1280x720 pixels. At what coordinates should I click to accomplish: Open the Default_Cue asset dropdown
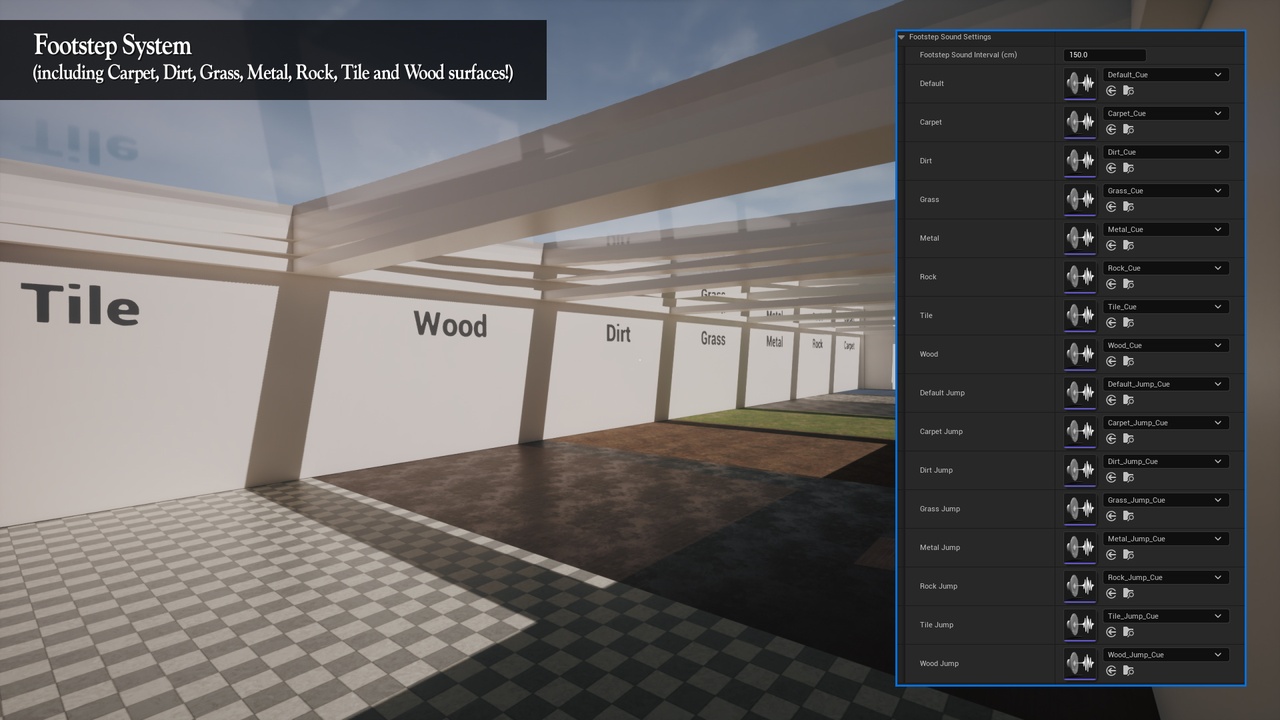pyautogui.click(x=1165, y=75)
